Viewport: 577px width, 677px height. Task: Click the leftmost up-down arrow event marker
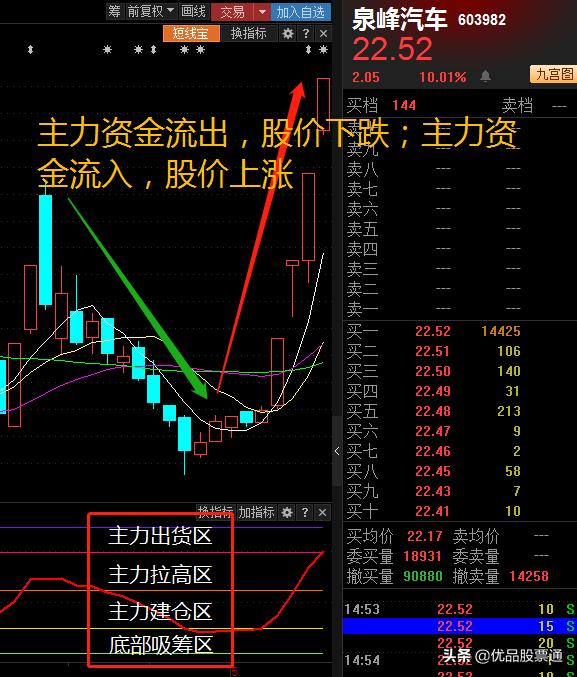tap(30, 50)
